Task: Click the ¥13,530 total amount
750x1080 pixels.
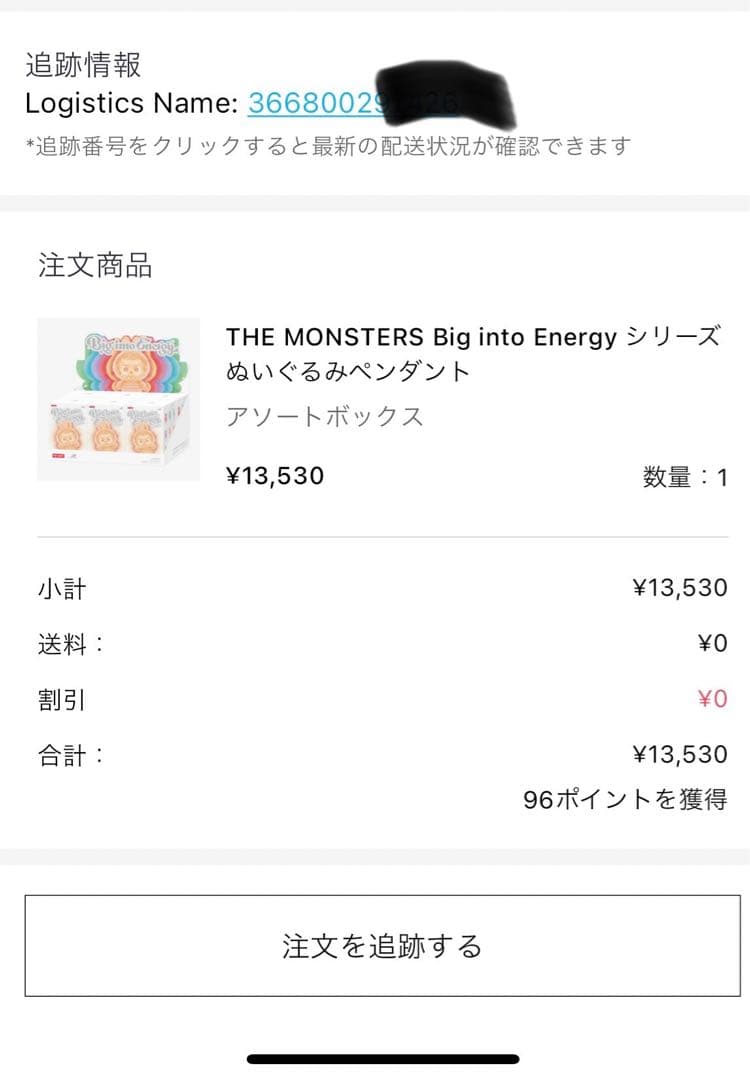Action: pyautogui.click(x=681, y=754)
